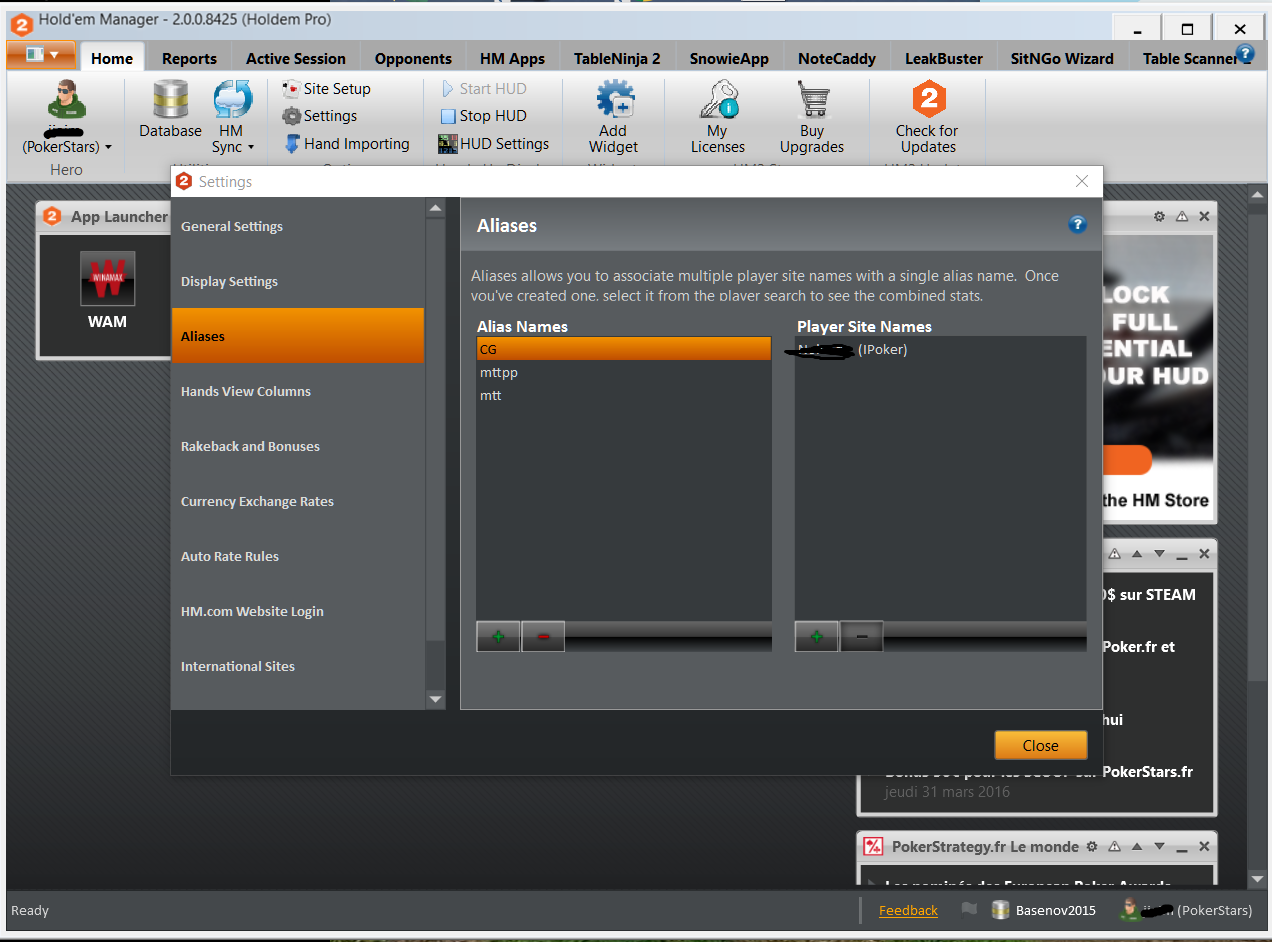This screenshot has height=942, width=1272.
Task: Add a new alias name with plus button
Action: 498,636
